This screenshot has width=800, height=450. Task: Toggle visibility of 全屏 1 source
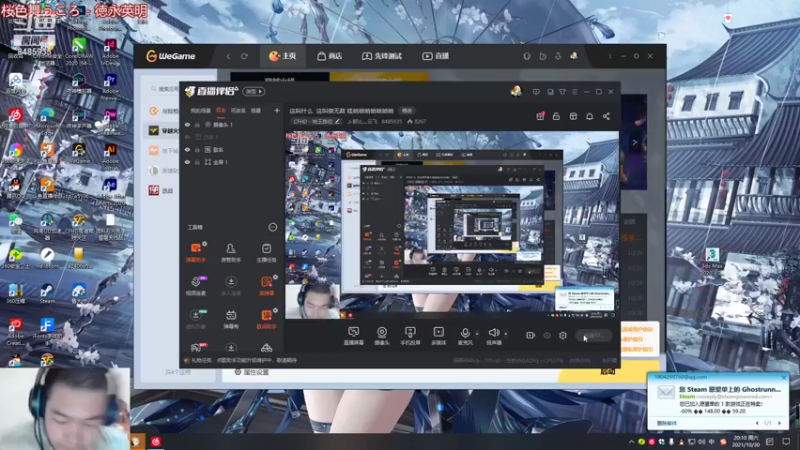(187, 162)
